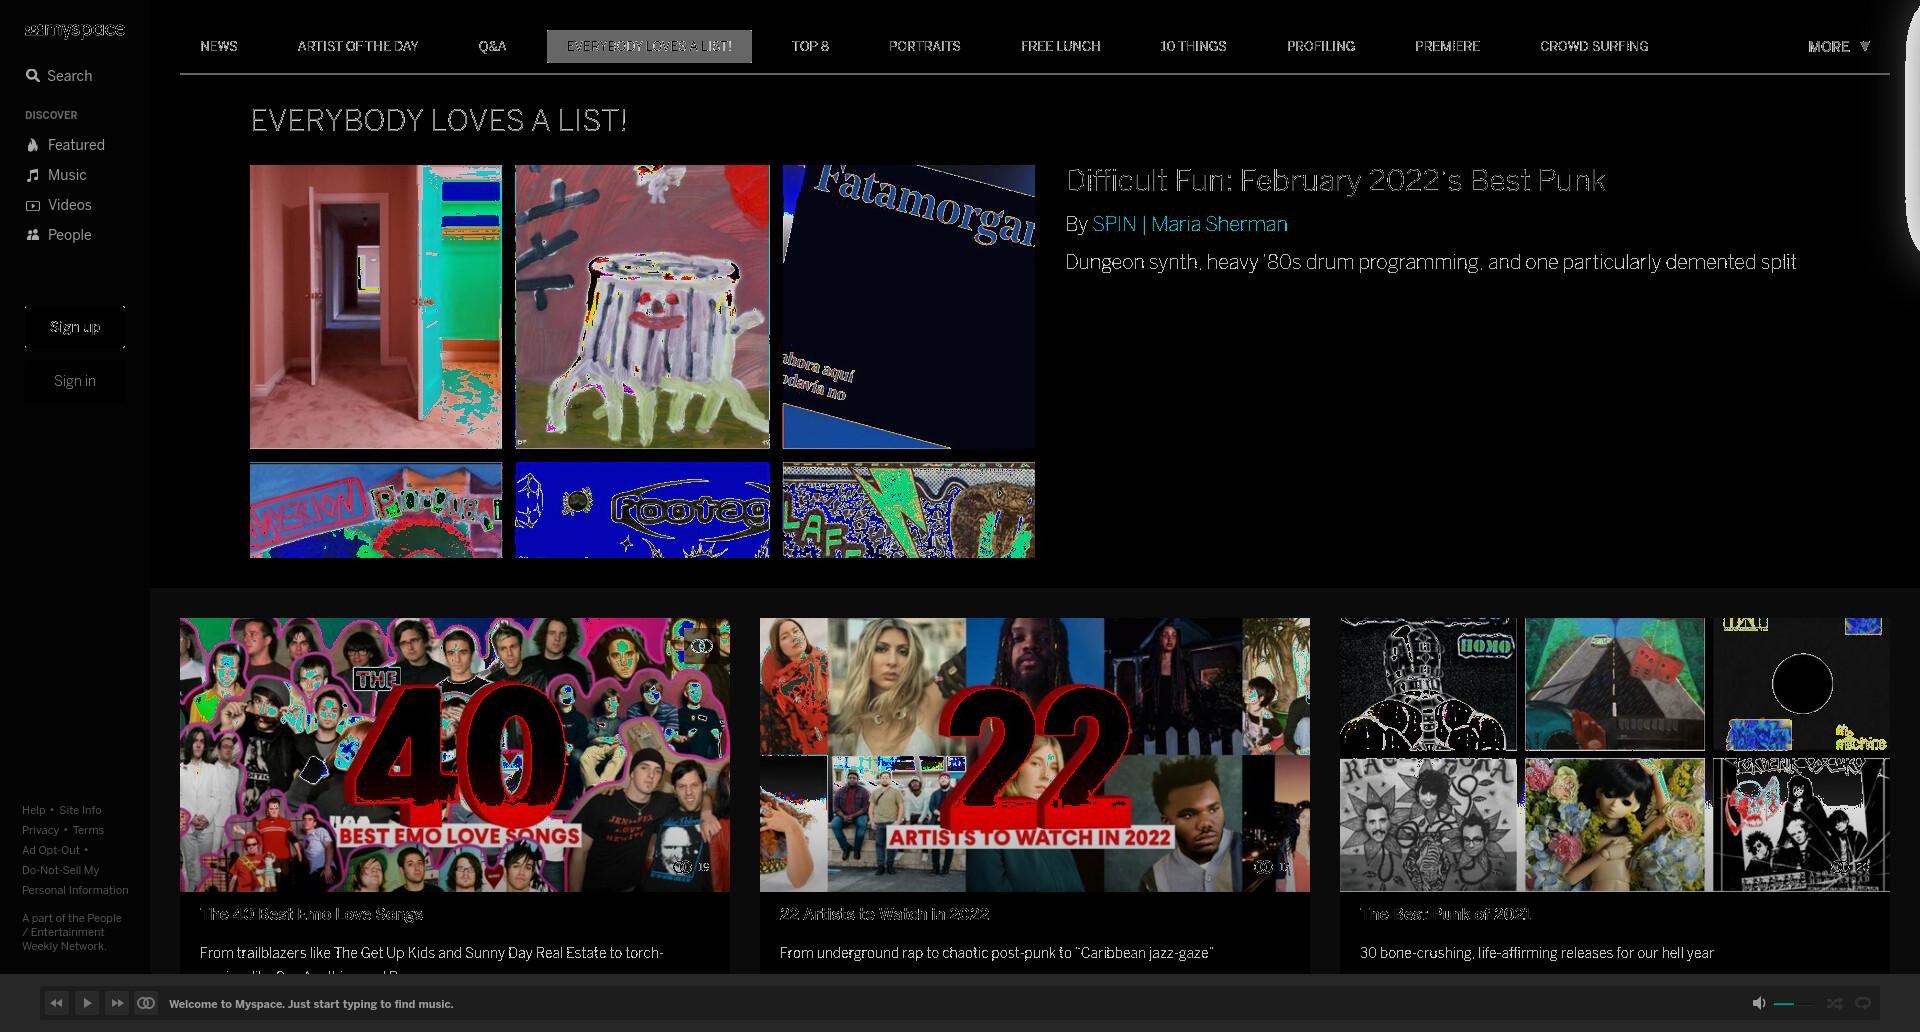Click 'From underground rap to chaotic post-punk' text
Screen dimensions: 1920x1032
pos(996,953)
